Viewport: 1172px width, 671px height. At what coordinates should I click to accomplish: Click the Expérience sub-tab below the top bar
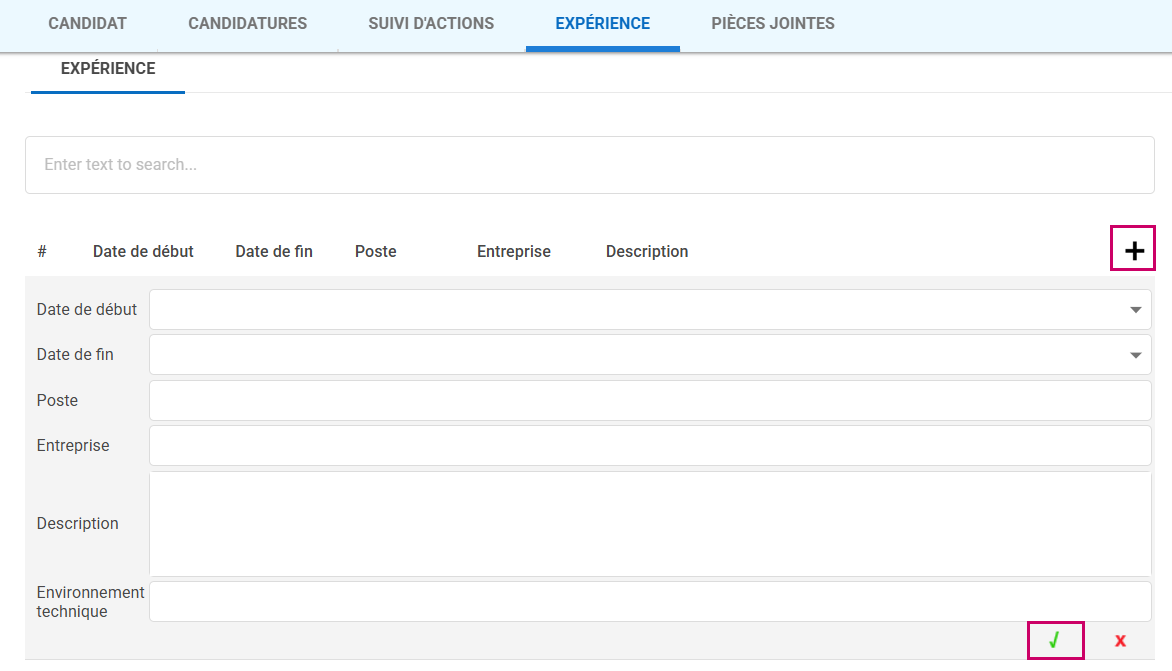(x=108, y=69)
